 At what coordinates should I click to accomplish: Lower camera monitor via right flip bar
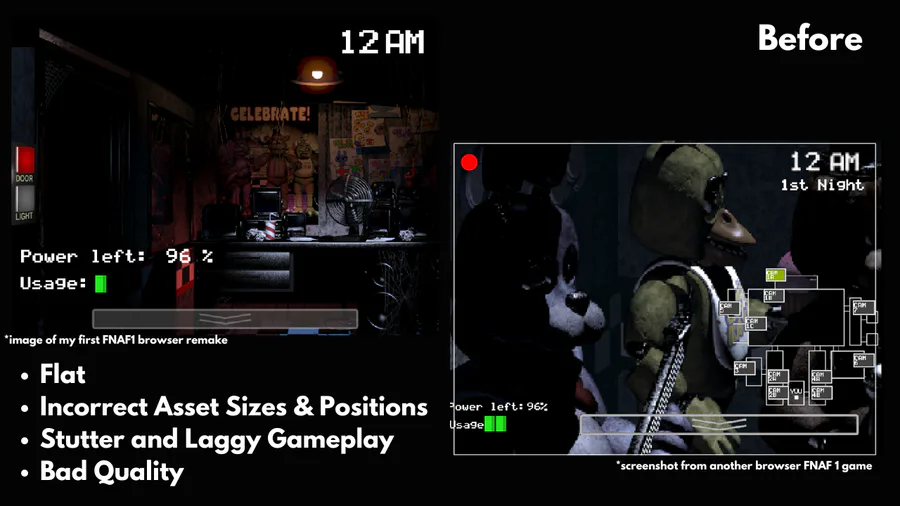coord(719,425)
